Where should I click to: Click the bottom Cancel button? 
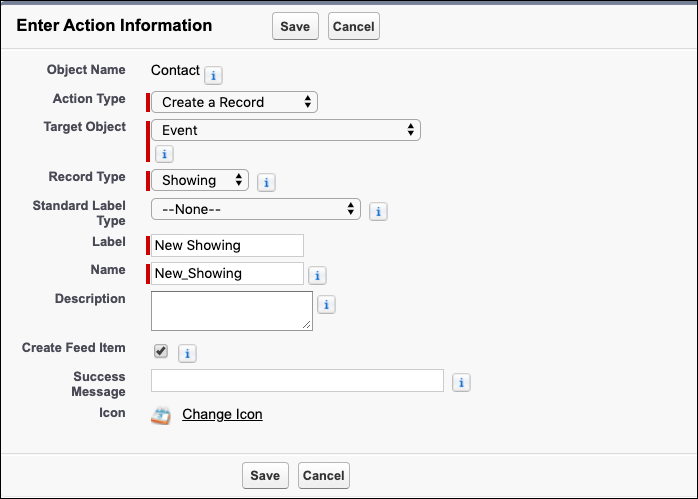[x=324, y=475]
